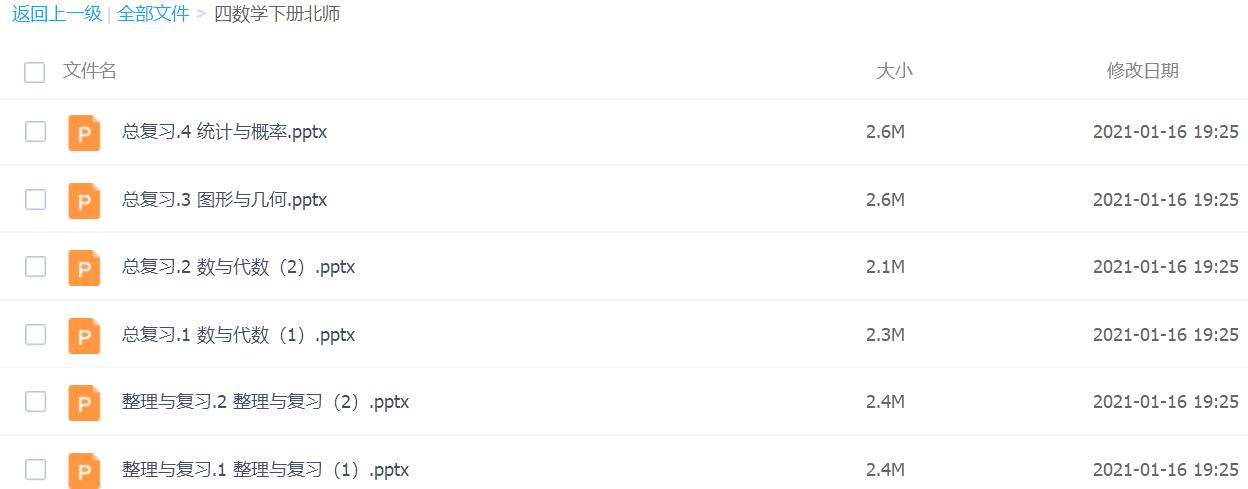Tick checkbox for 总复习.1 数与代数（1）.pptx
This screenshot has width=1248, height=489.
point(35,335)
